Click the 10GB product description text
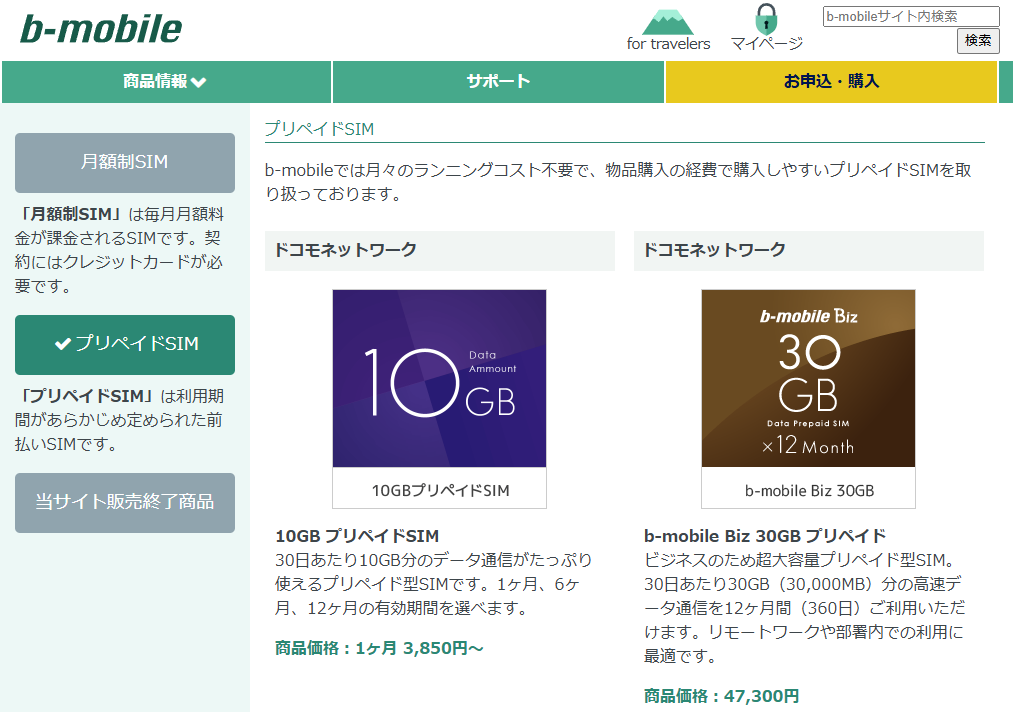This screenshot has height=712, width=1013. 433,584
